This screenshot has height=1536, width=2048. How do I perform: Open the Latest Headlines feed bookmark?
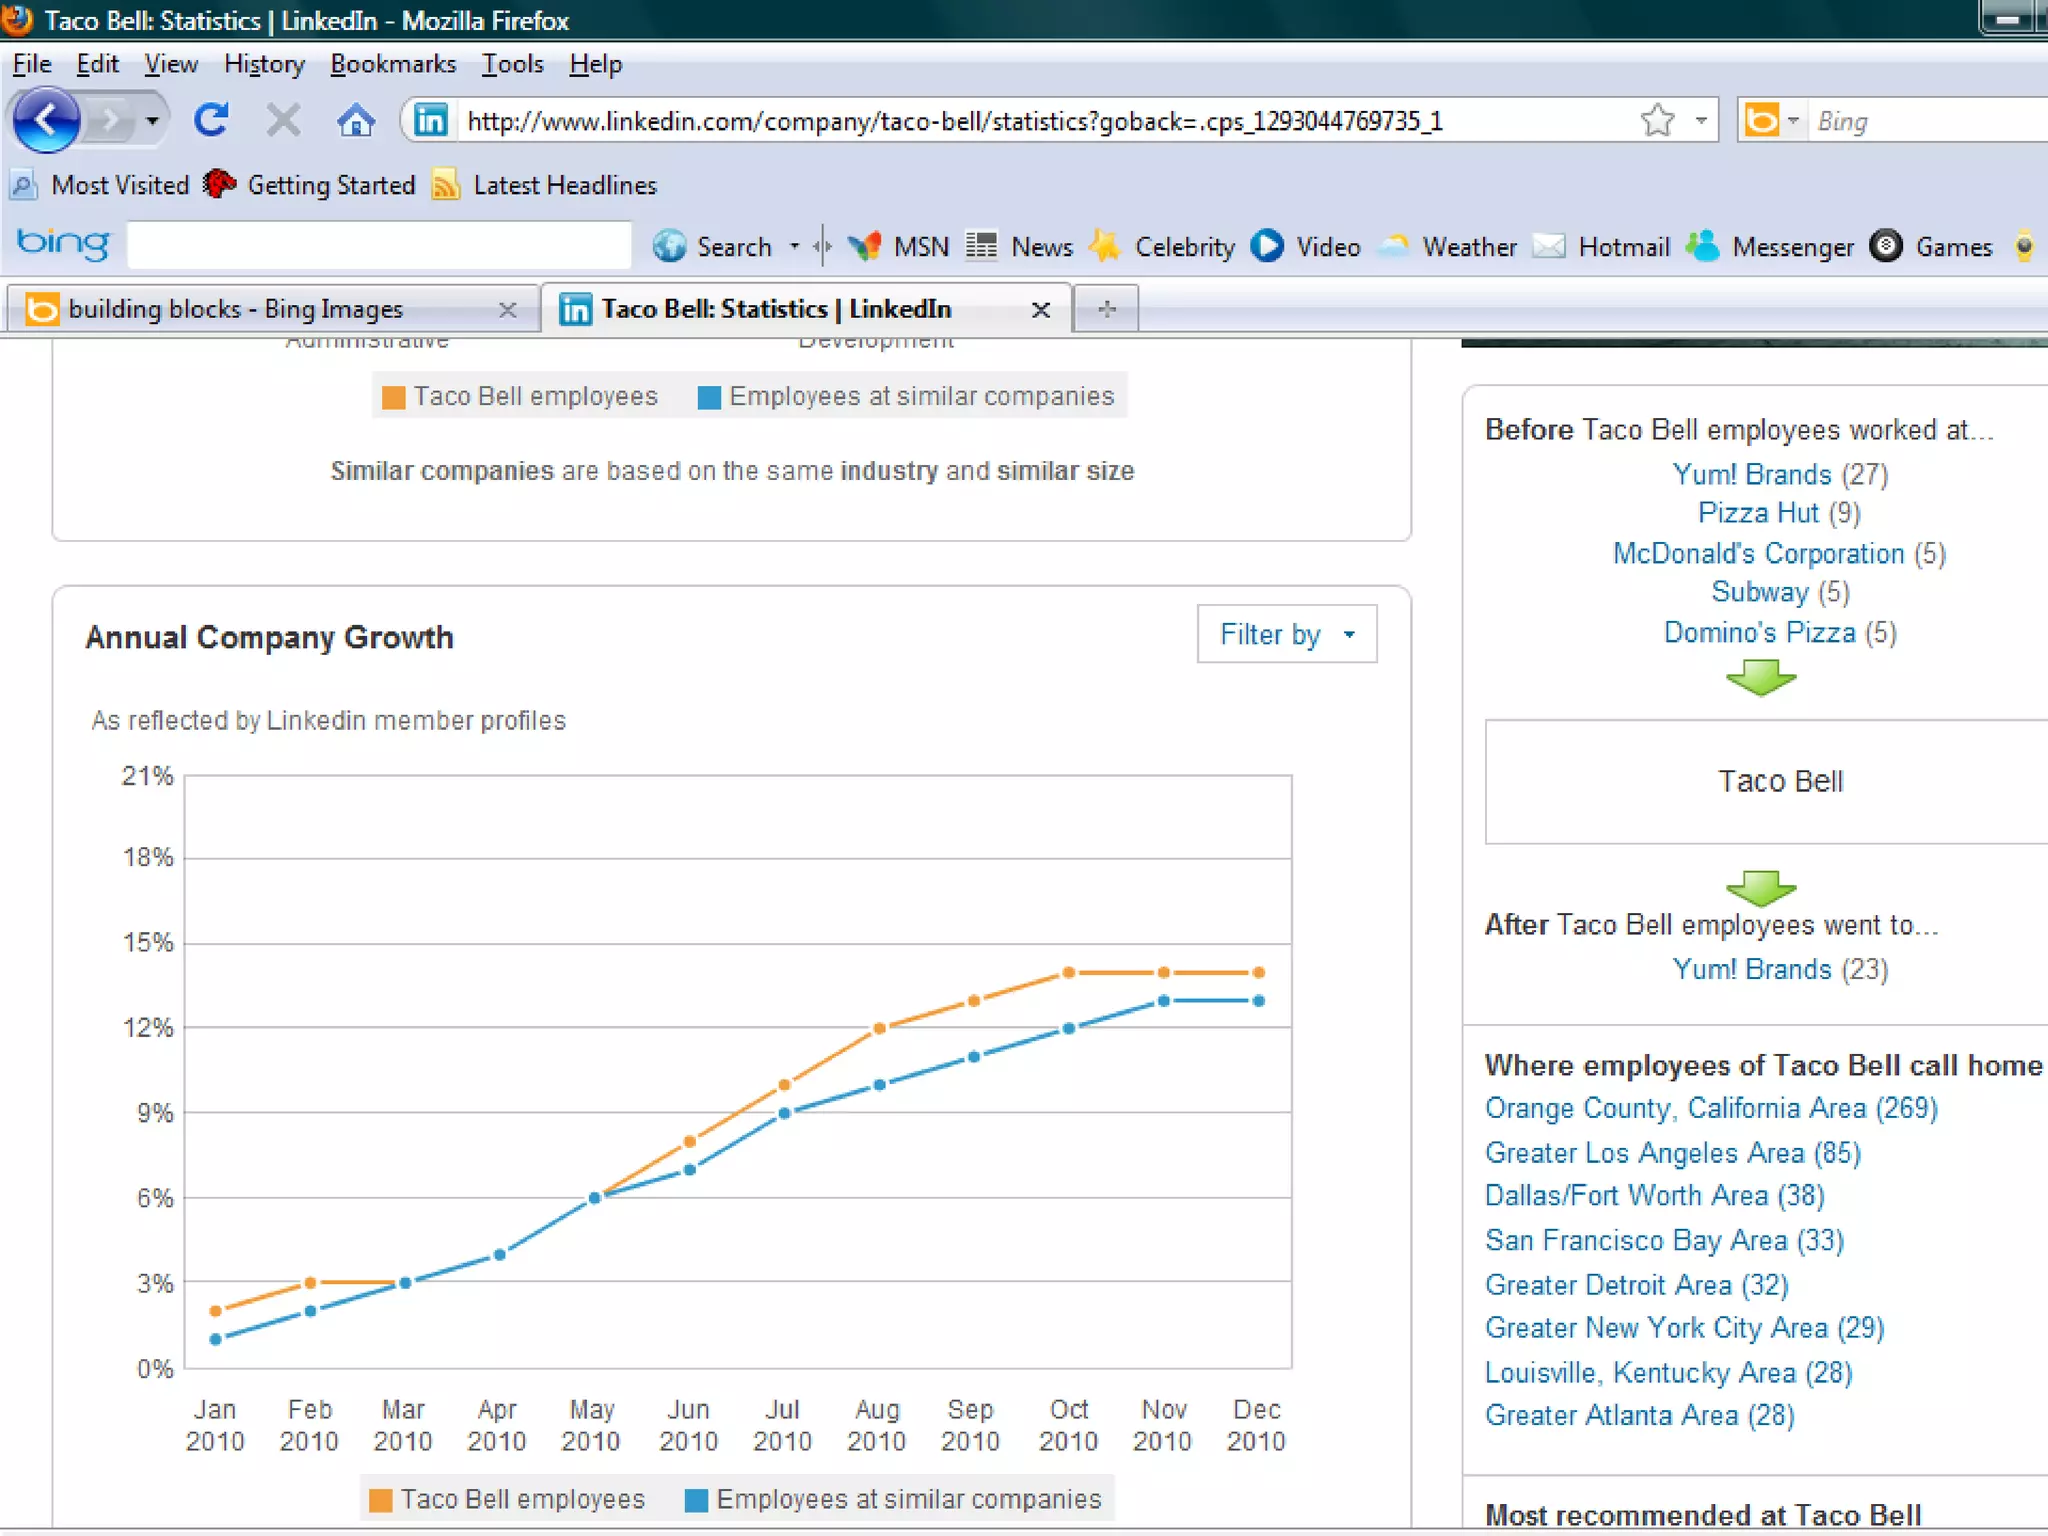click(545, 185)
